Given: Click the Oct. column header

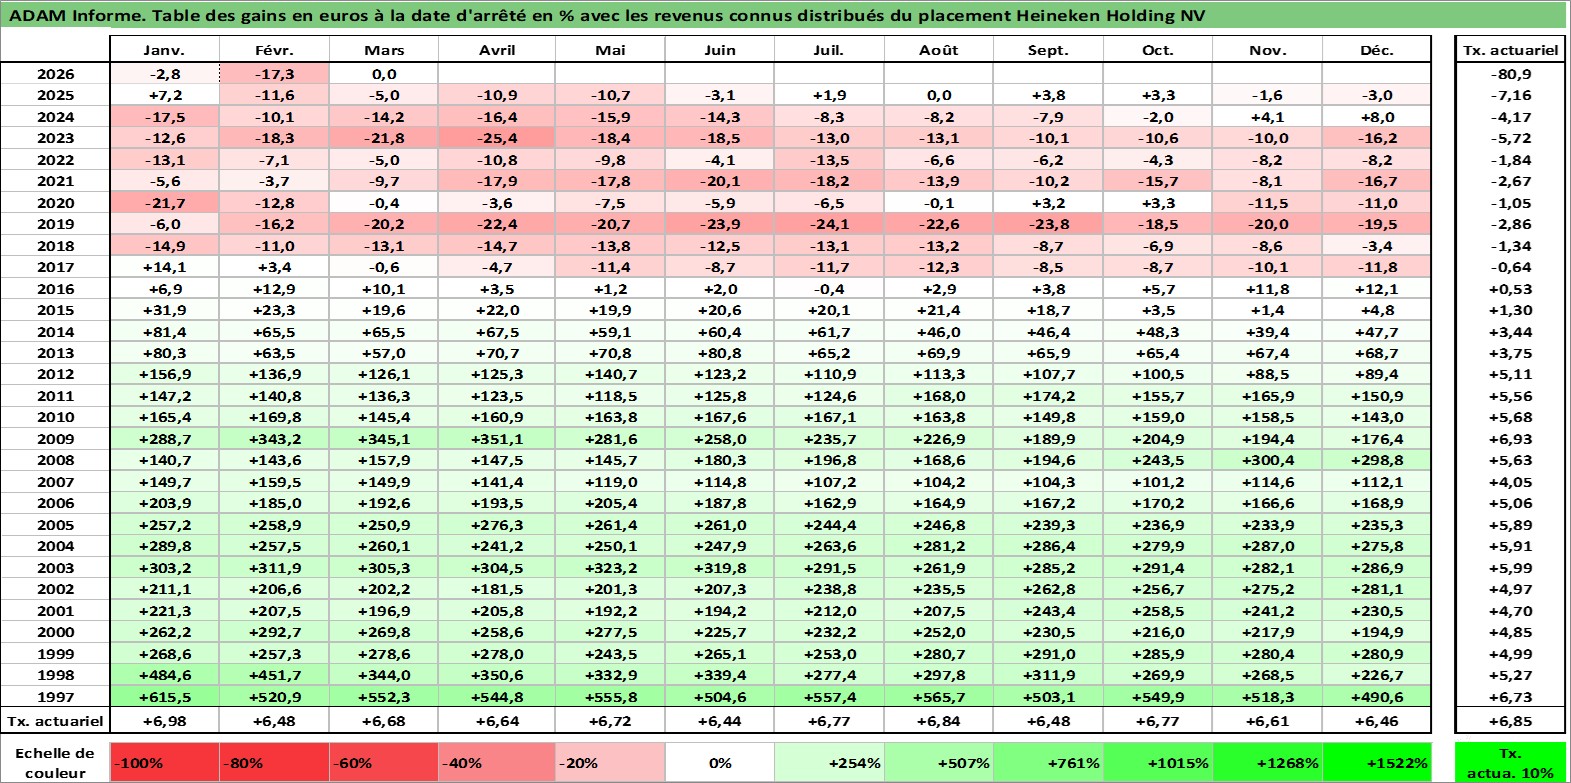Looking at the screenshot, I should 1158,50.
